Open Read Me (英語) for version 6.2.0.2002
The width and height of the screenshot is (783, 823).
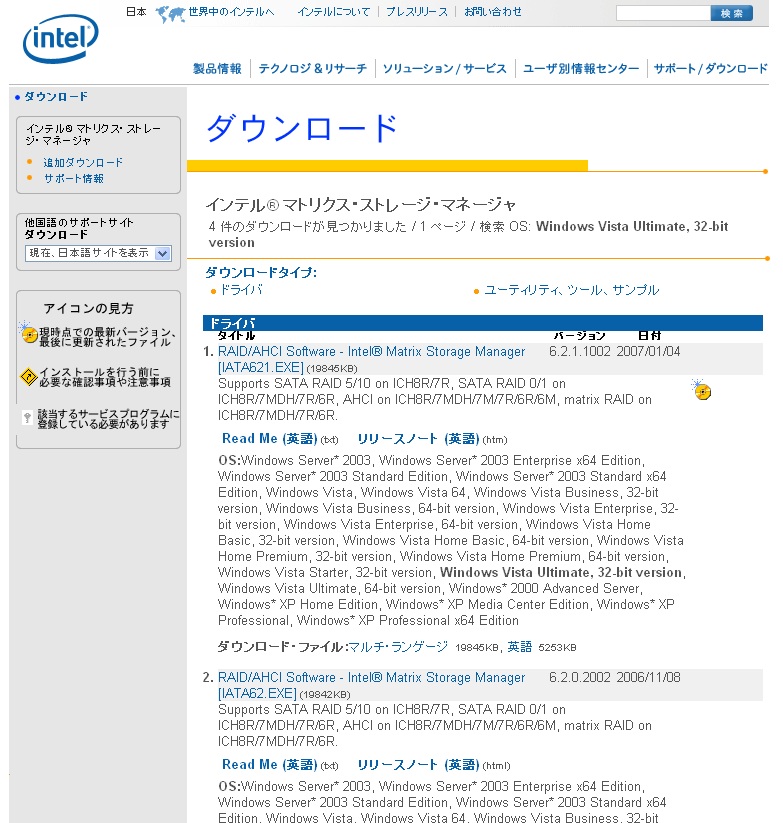tap(270, 765)
